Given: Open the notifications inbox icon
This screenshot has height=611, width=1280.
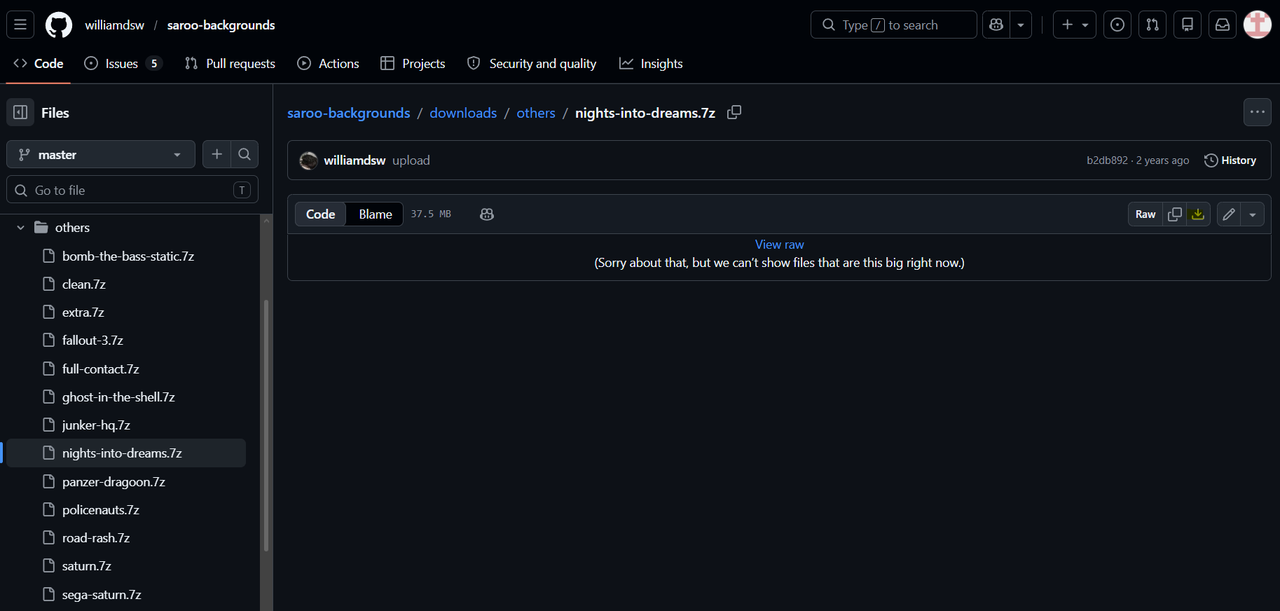Looking at the screenshot, I should click(x=1222, y=25).
